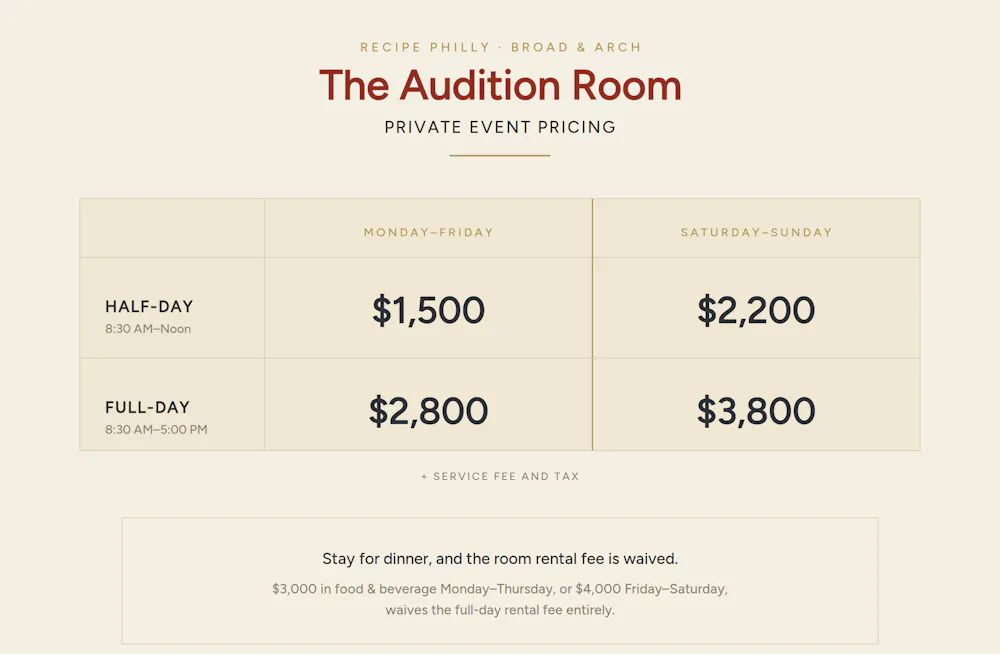1000x654 pixels.
Task: Click the Audition Room heading
Action: (x=500, y=85)
